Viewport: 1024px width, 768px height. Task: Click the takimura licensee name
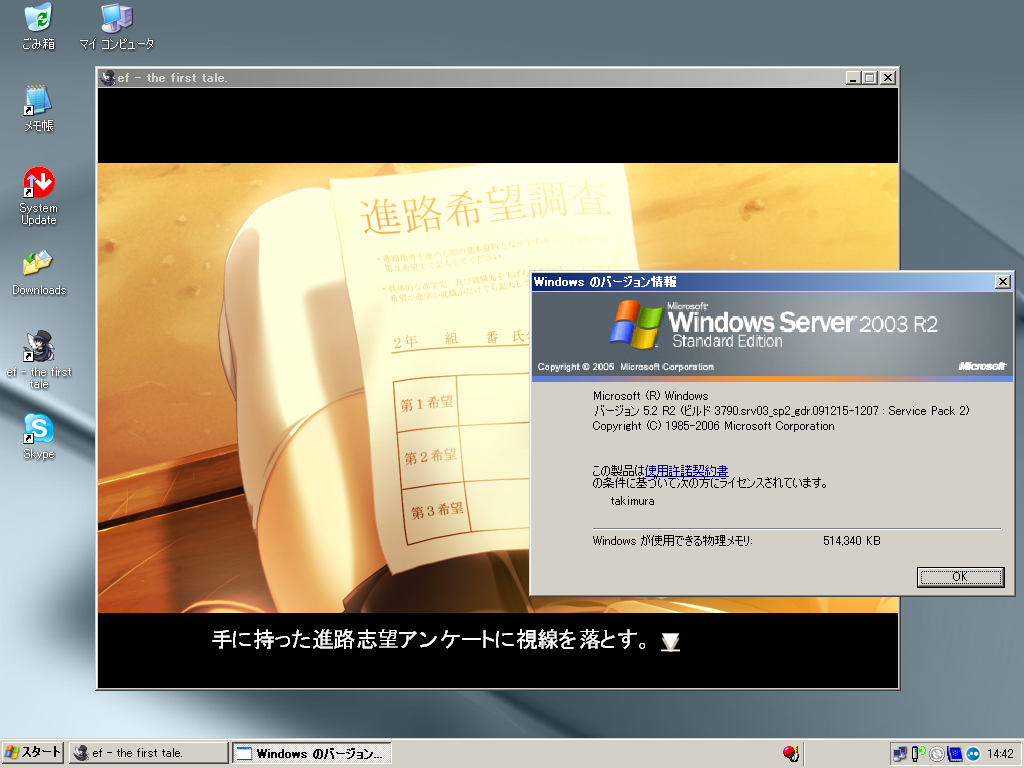pyautogui.click(x=632, y=501)
